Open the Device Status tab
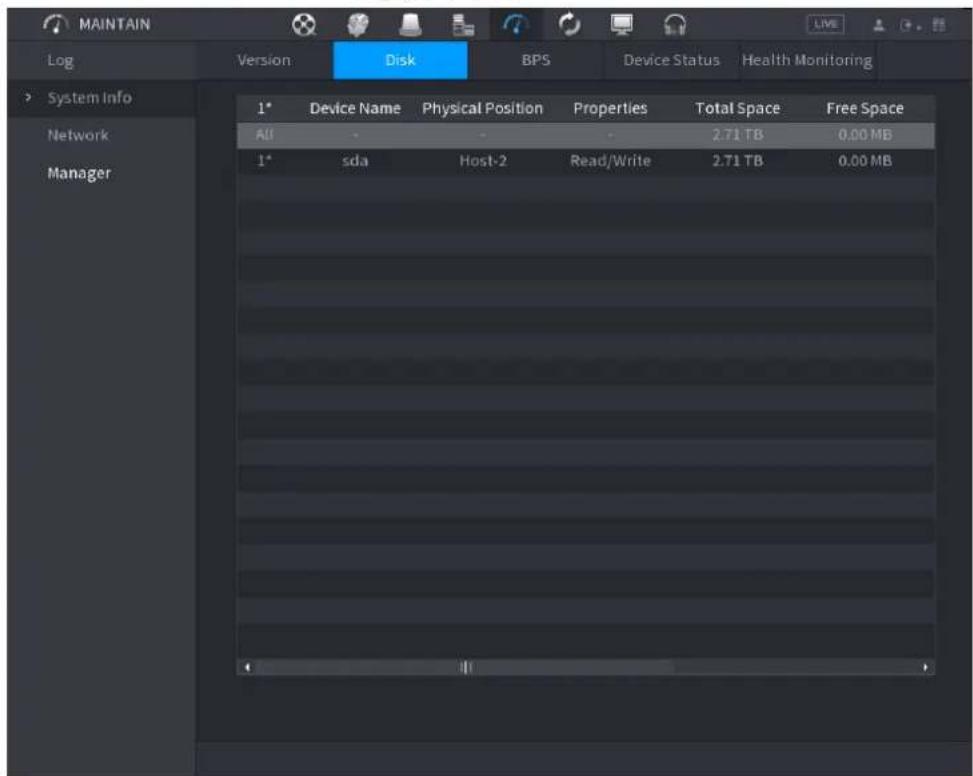 [x=671, y=60]
